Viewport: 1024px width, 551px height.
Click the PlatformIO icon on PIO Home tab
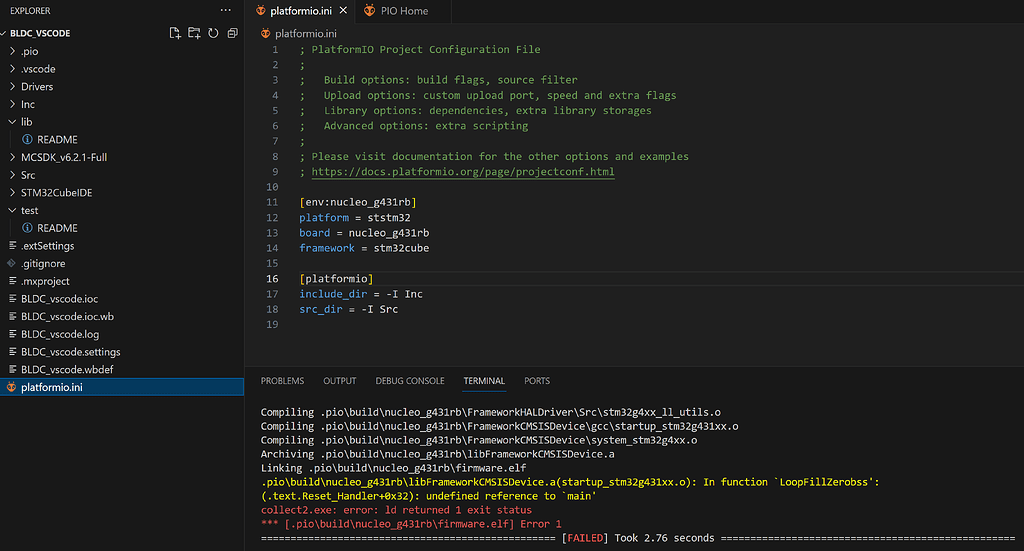click(370, 10)
